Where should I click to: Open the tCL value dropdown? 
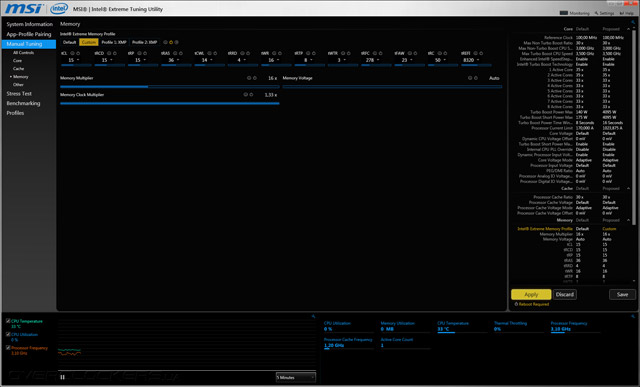pos(78,60)
